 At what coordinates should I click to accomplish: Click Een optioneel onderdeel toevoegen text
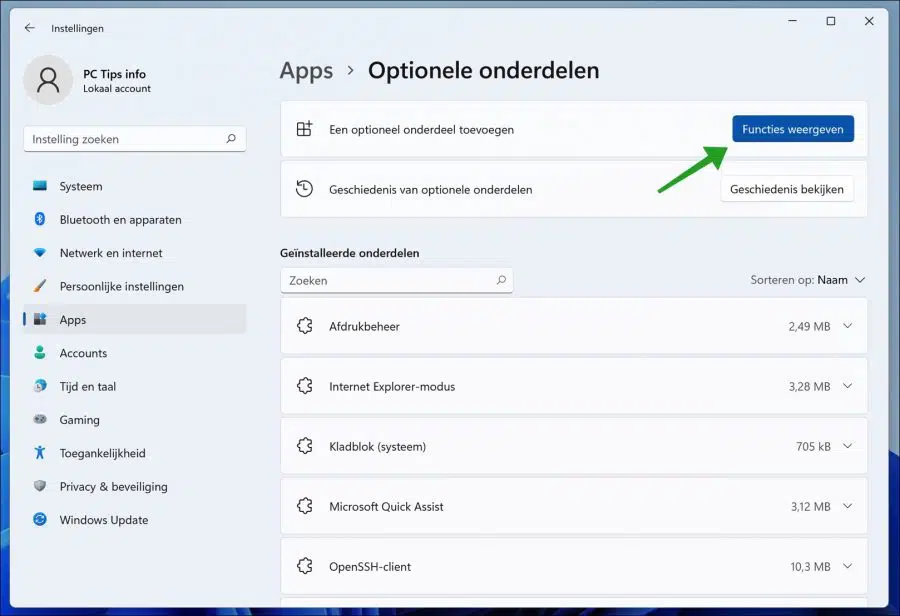tap(421, 129)
